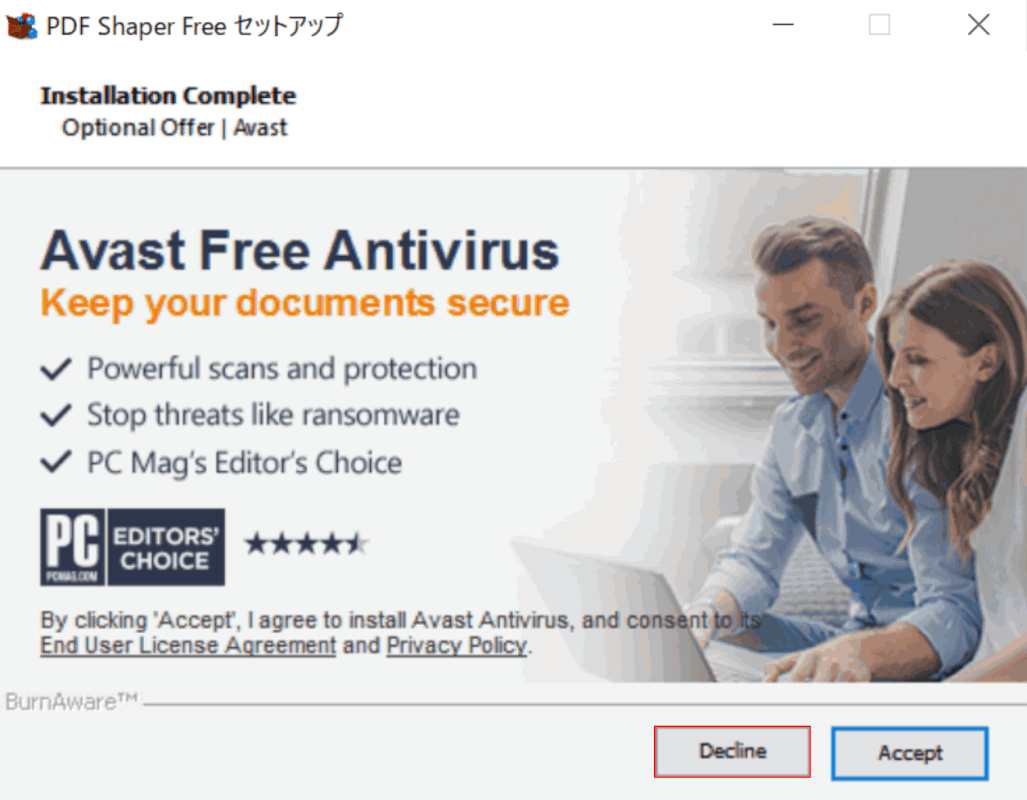Click the checkmark beside Stop threats like ransomware
This screenshot has width=1027, height=800.
pyautogui.click(x=56, y=415)
